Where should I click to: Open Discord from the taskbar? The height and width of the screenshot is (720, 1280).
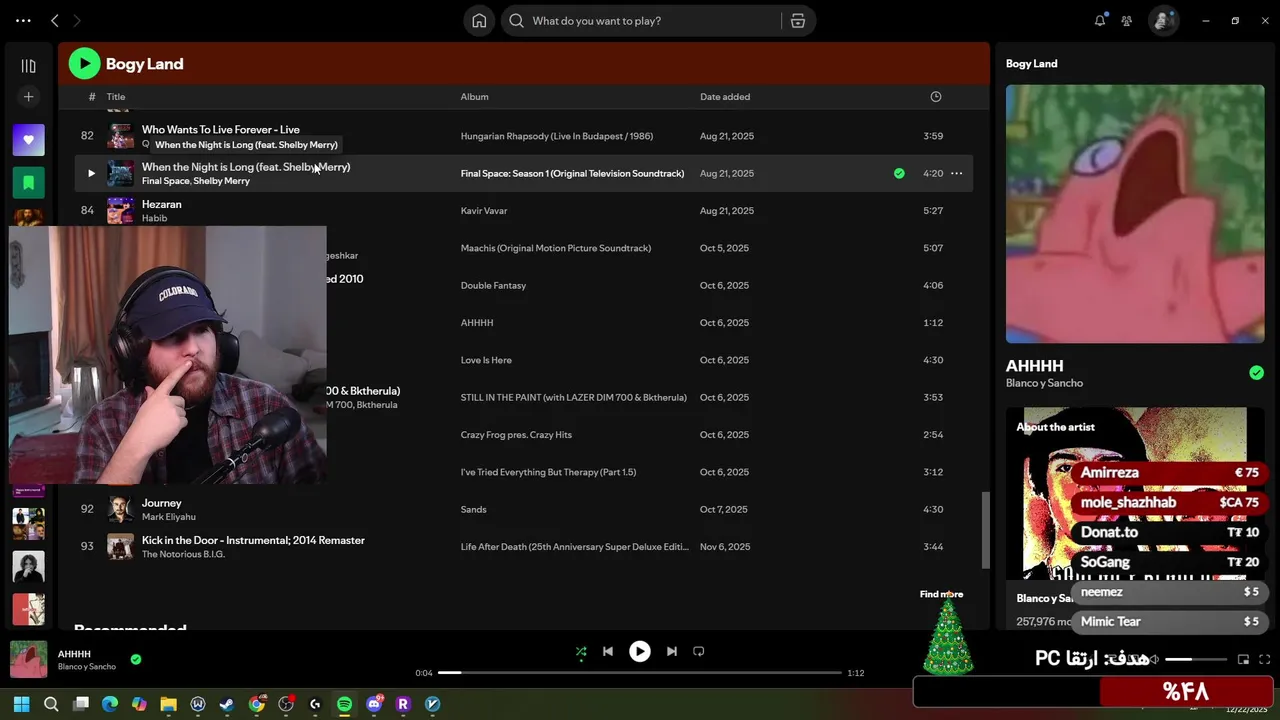click(x=374, y=704)
